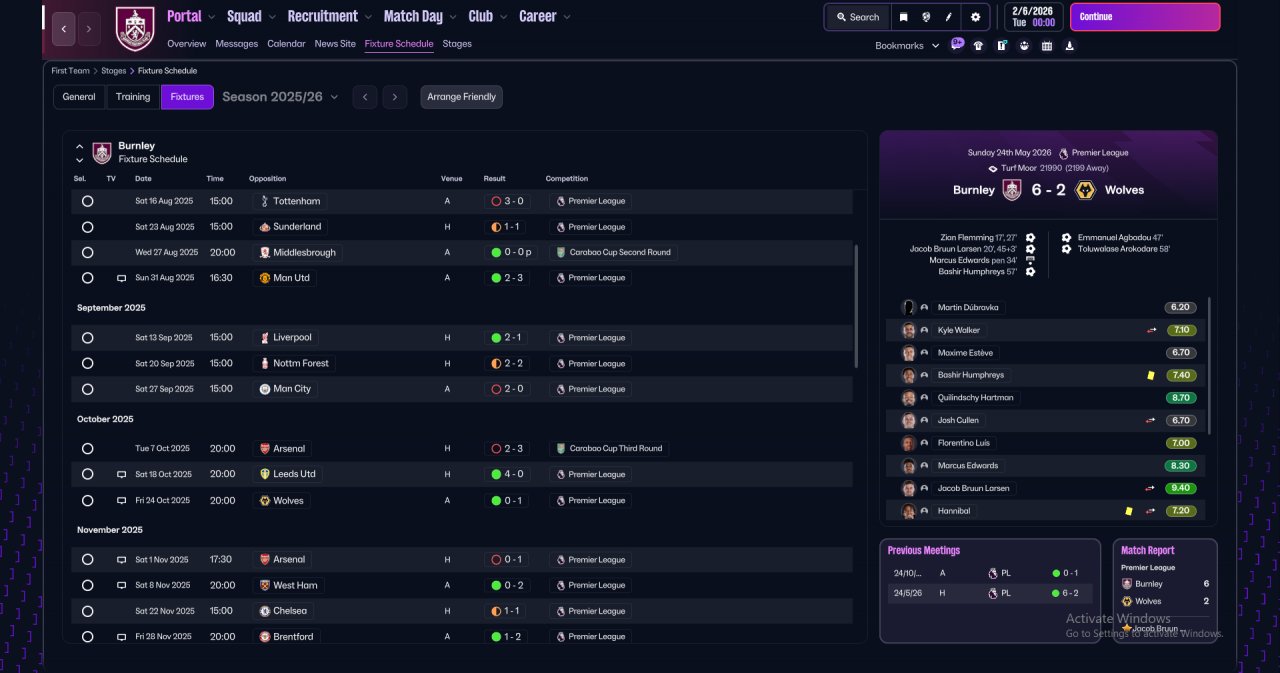Select the Sunderland fixture radio button

[87, 227]
